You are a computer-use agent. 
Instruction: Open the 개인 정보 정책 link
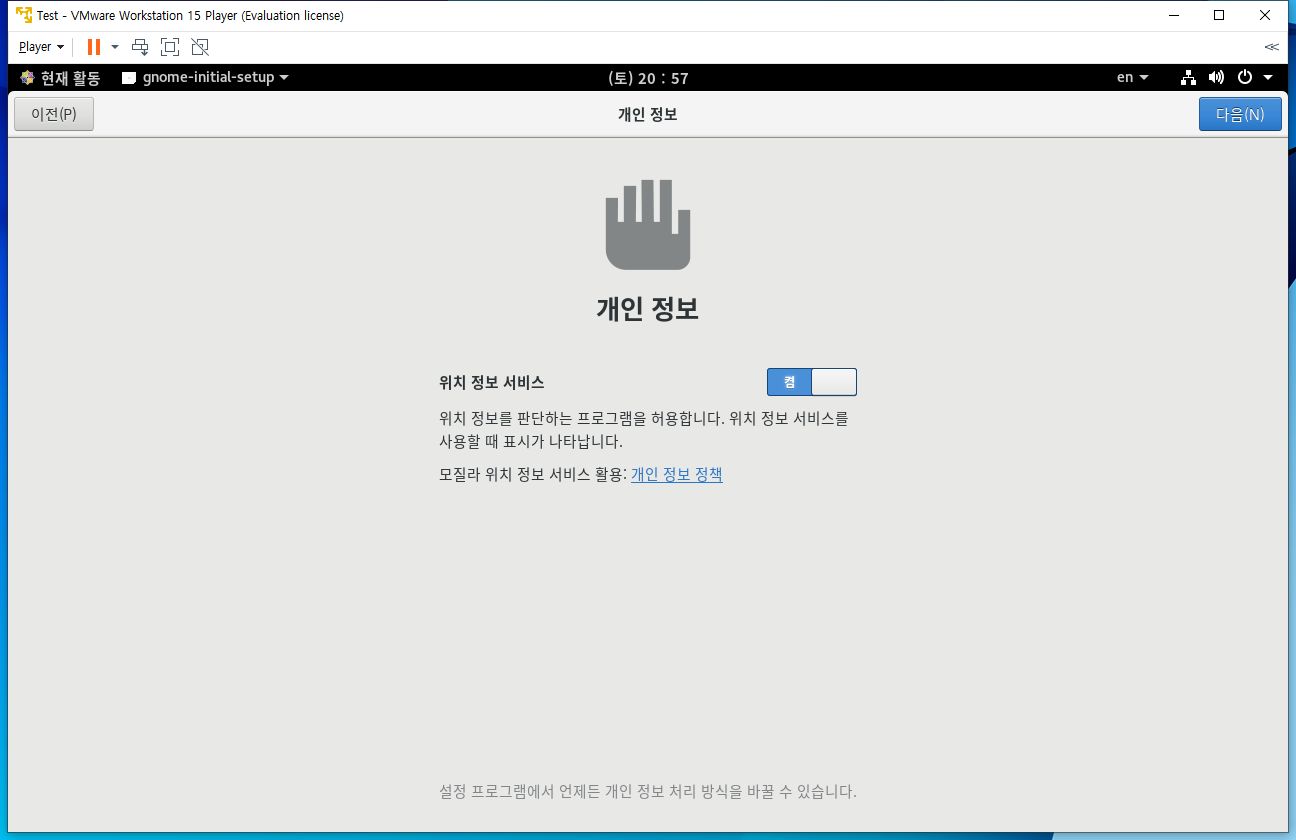[x=677, y=475]
